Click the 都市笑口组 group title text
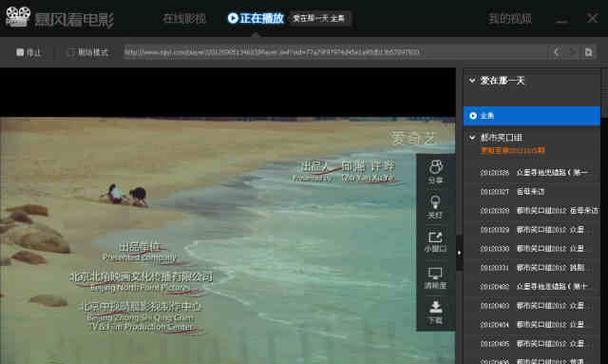This screenshot has height=364, width=608. (x=501, y=137)
